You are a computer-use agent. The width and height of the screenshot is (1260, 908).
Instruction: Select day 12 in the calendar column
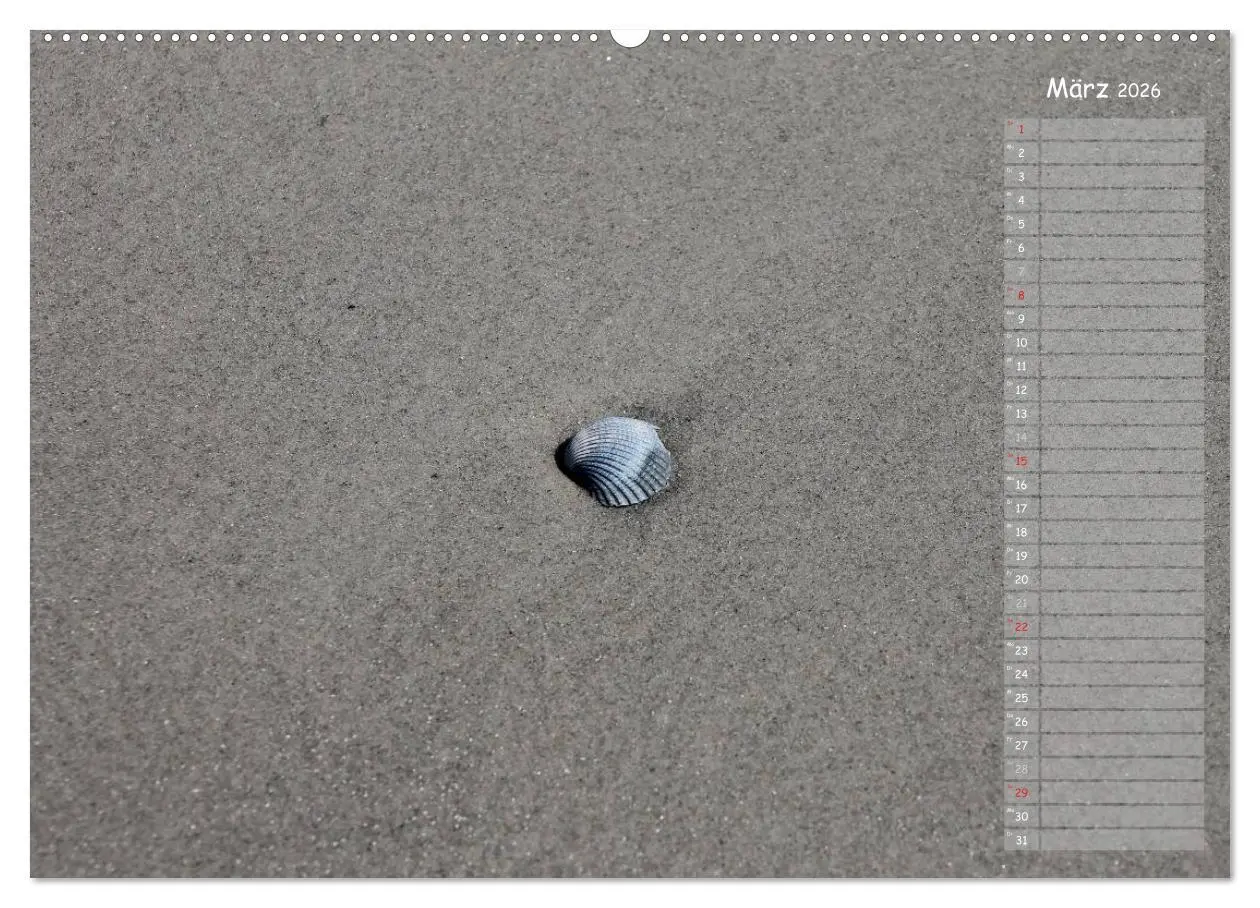click(x=1021, y=390)
